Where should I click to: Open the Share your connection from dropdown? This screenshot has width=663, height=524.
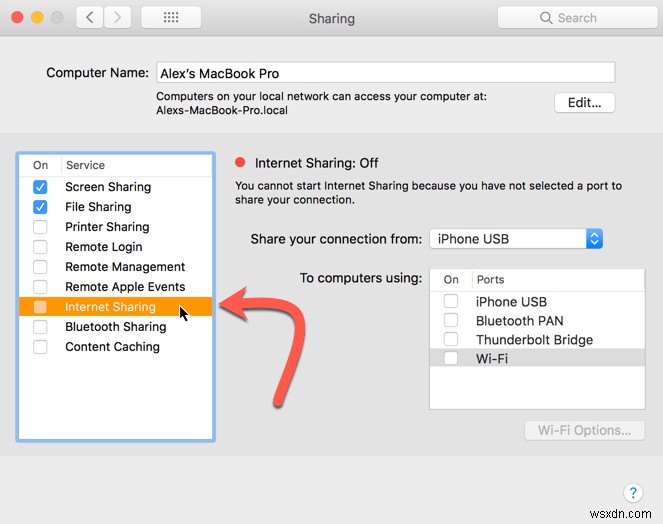[516, 239]
